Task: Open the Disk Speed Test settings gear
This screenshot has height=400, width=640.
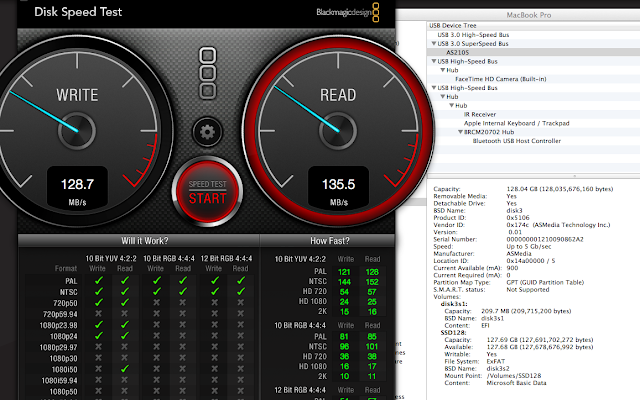Action: pyautogui.click(x=207, y=132)
